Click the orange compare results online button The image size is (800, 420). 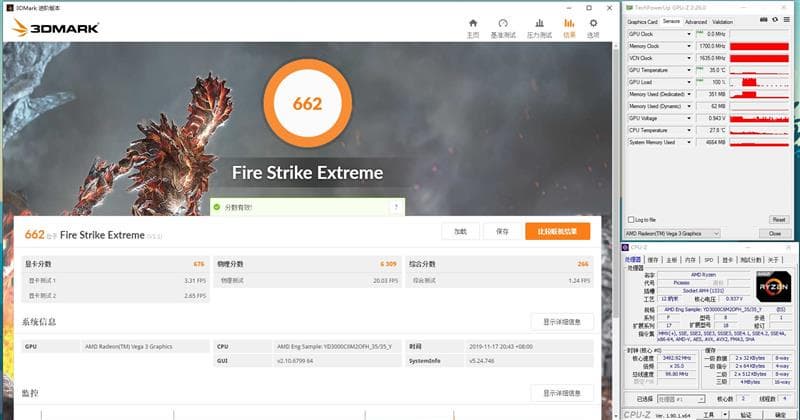coord(557,231)
